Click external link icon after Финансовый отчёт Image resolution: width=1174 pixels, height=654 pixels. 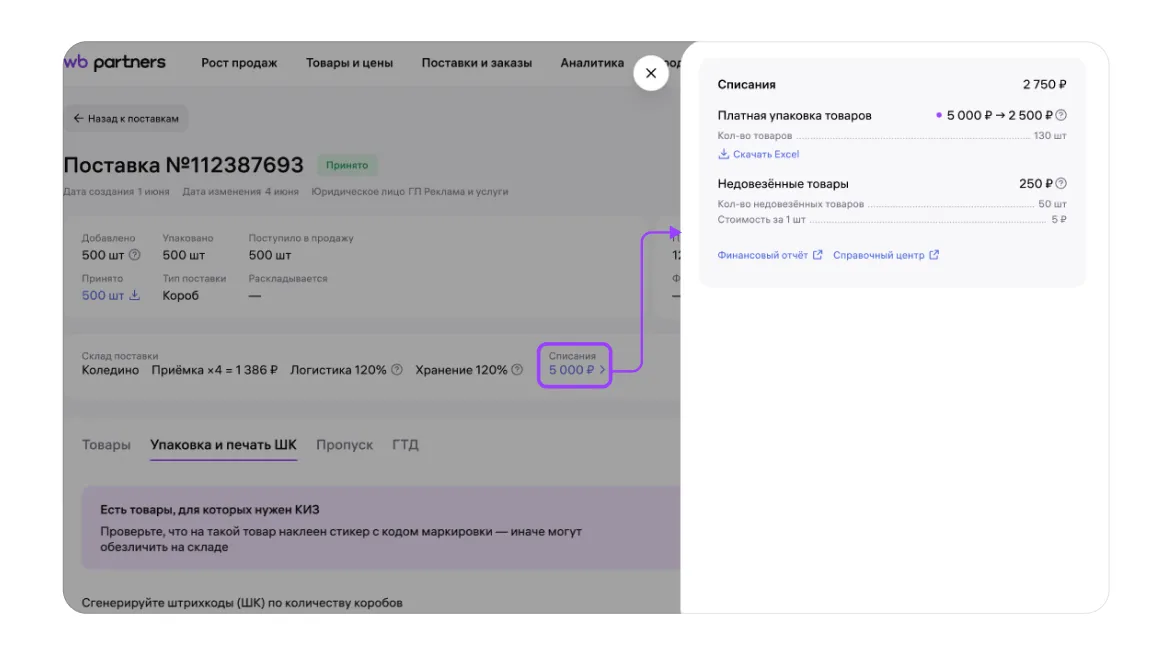click(817, 255)
